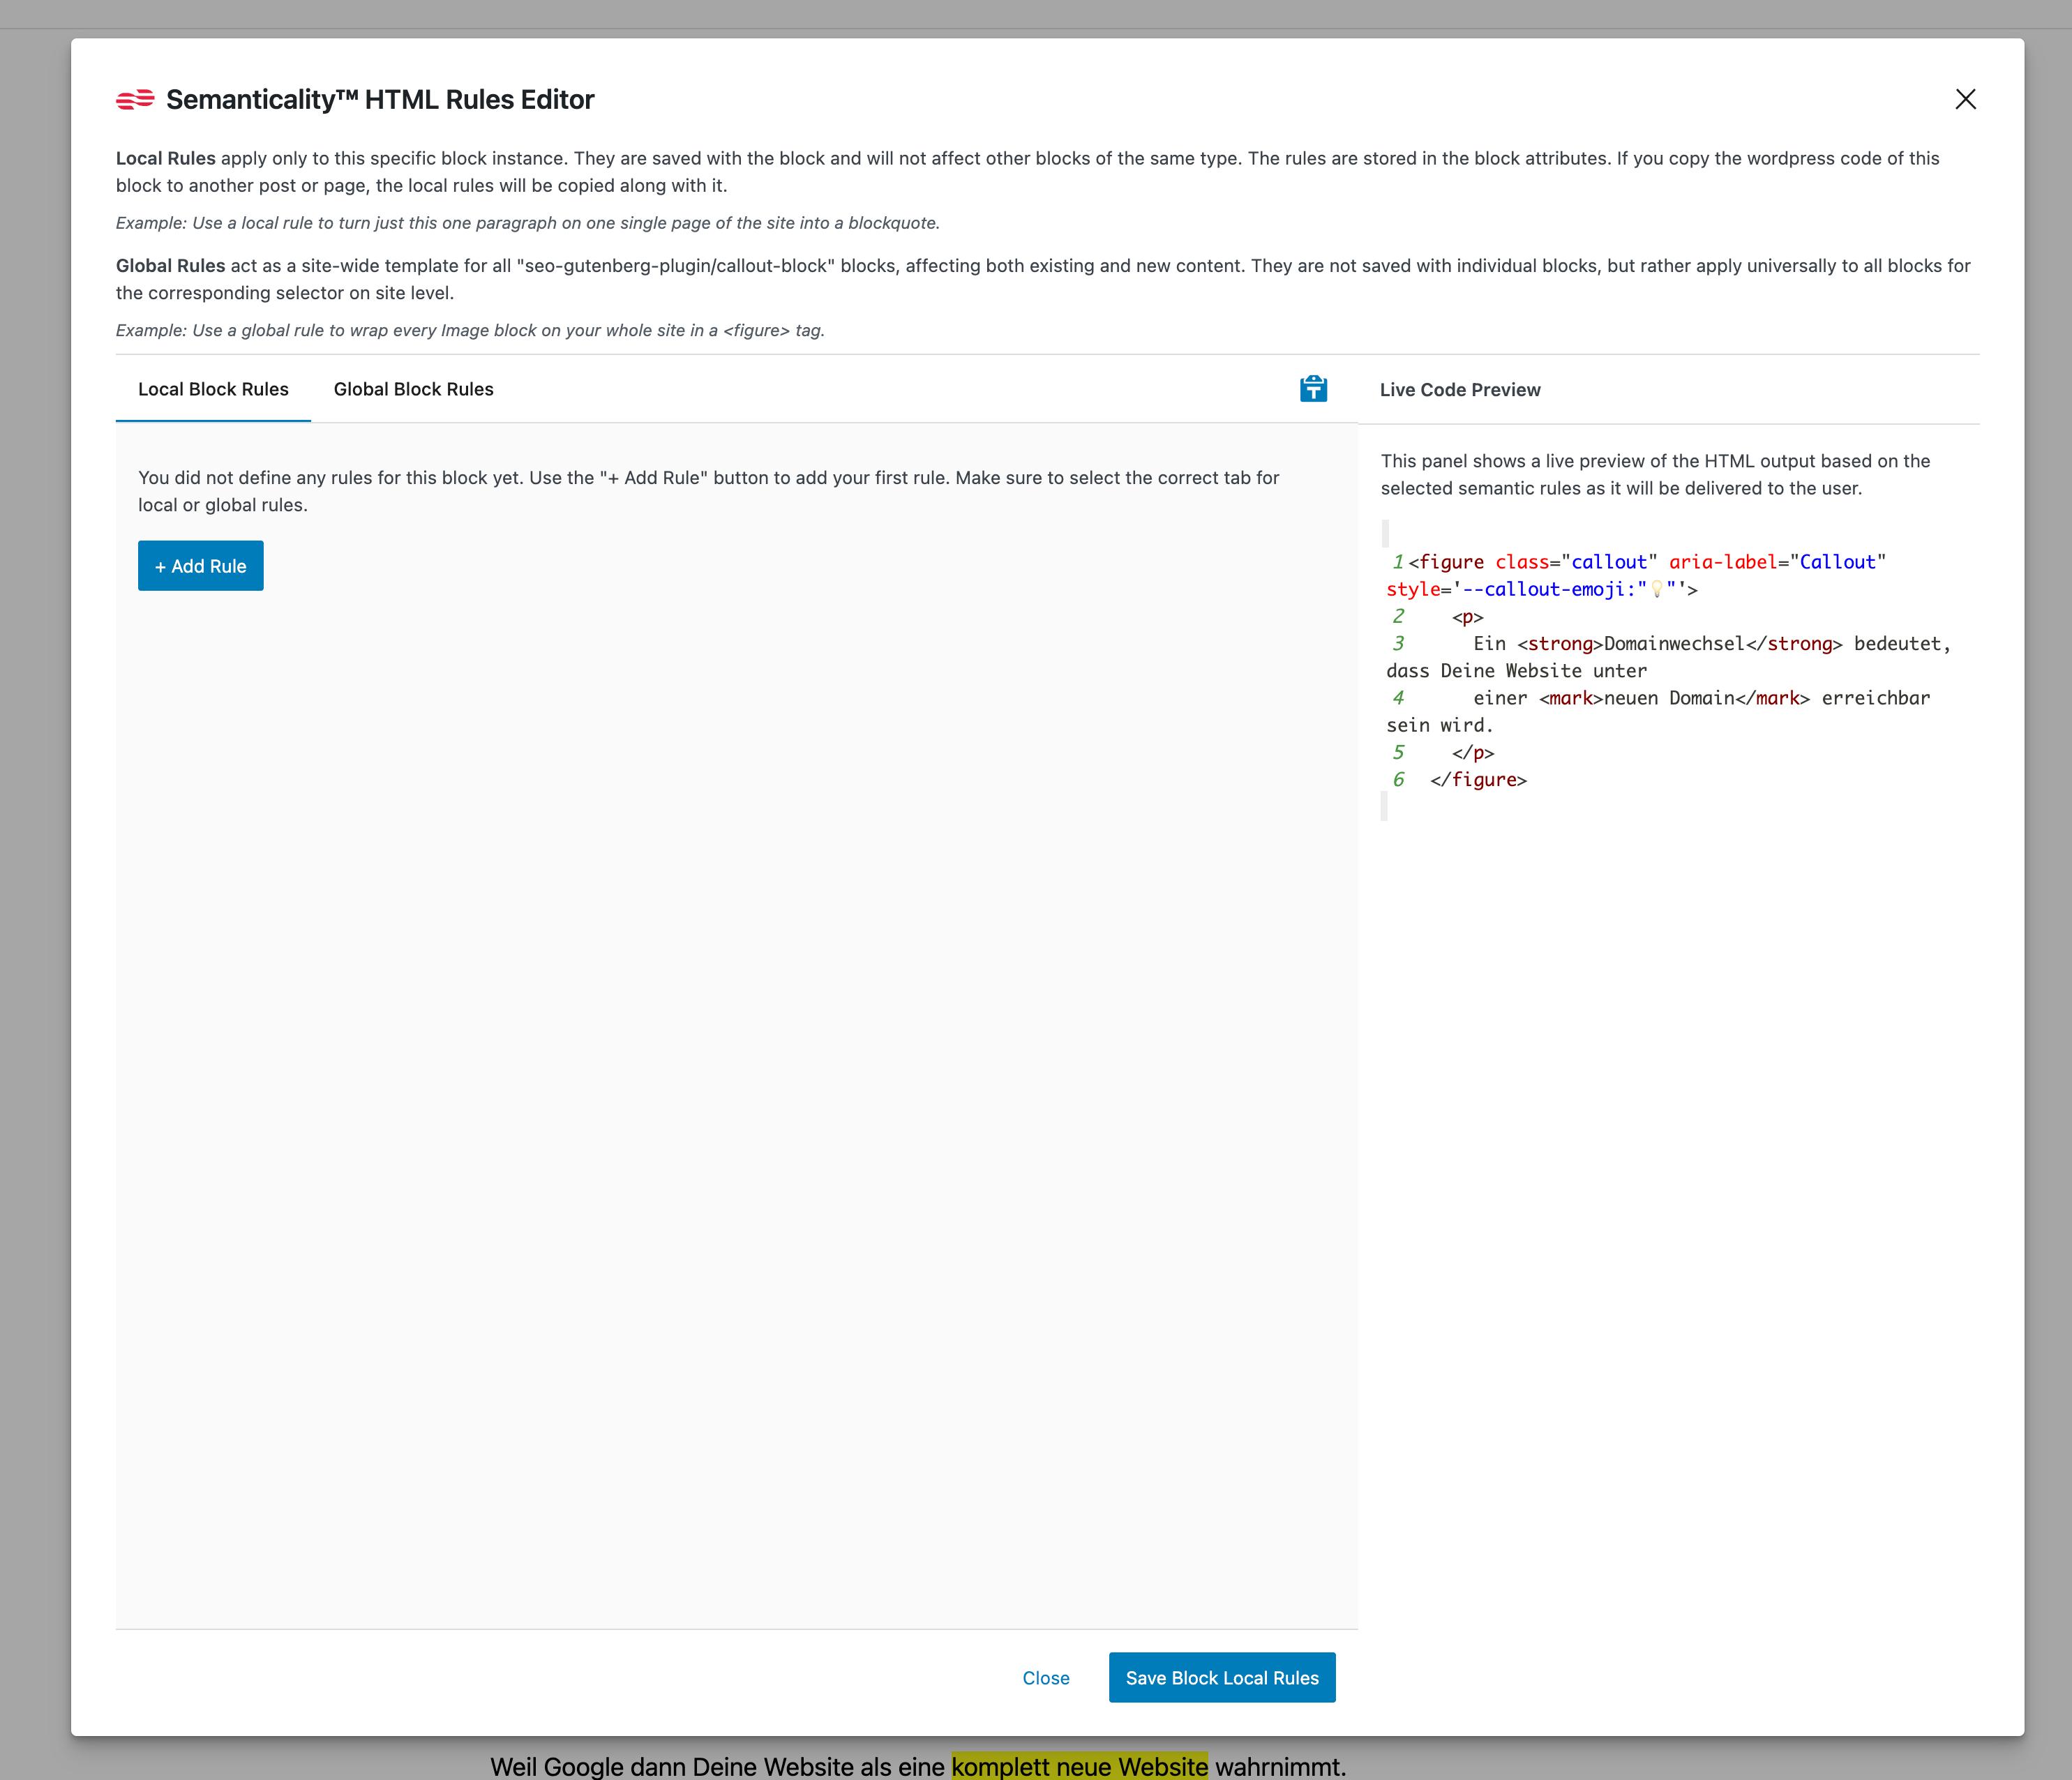Select the Local Block Rules tab

212,389
